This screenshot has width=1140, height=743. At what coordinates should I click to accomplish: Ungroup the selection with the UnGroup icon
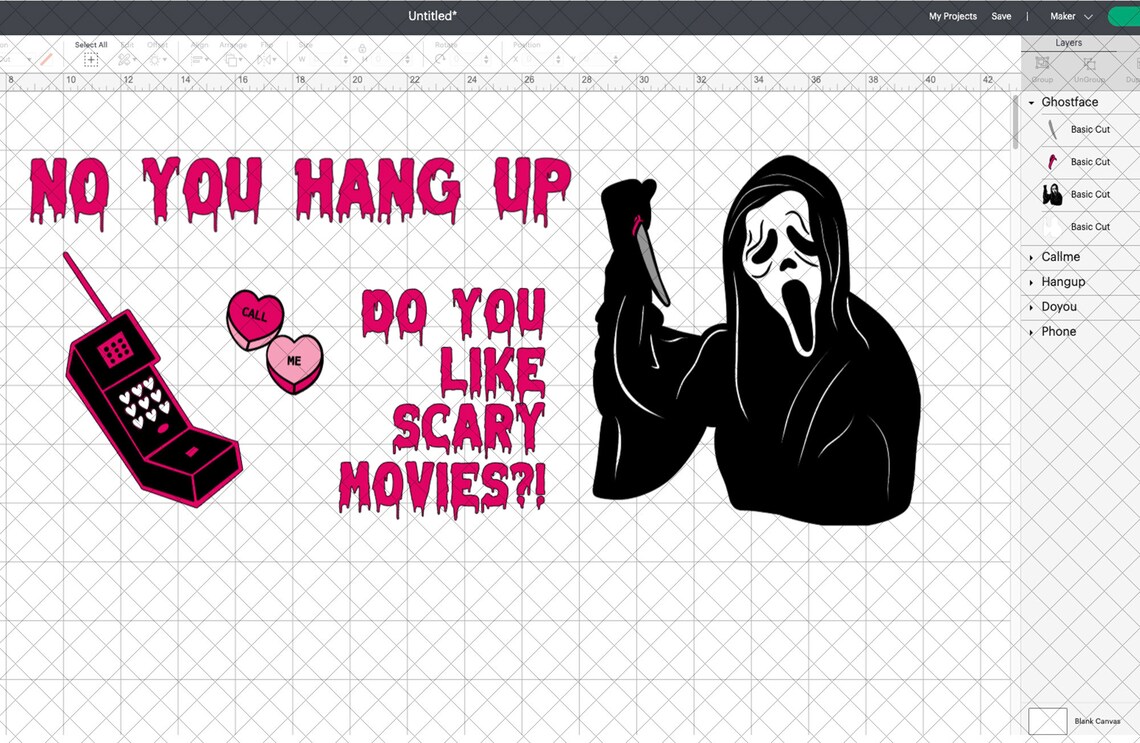tap(1090, 64)
